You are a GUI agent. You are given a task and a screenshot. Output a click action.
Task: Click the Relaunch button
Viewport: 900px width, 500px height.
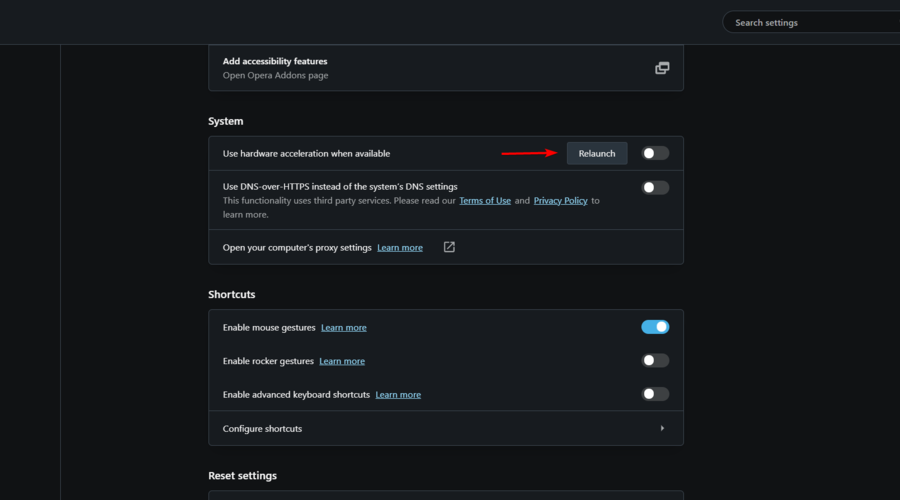tap(597, 153)
